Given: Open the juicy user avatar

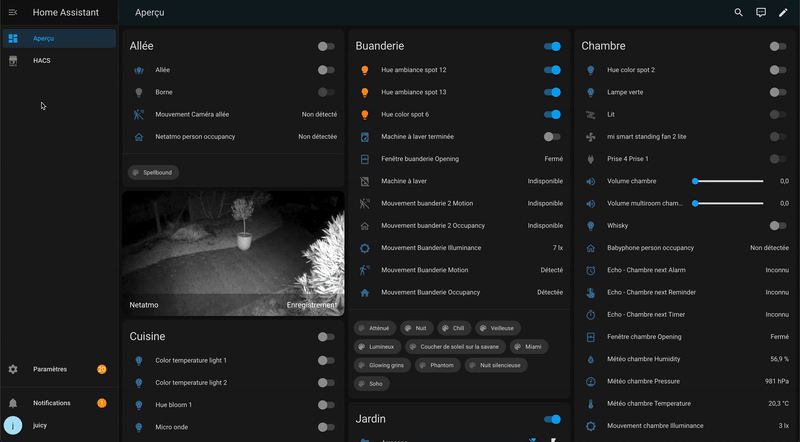Looking at the screenshot, I should (13, 425).
